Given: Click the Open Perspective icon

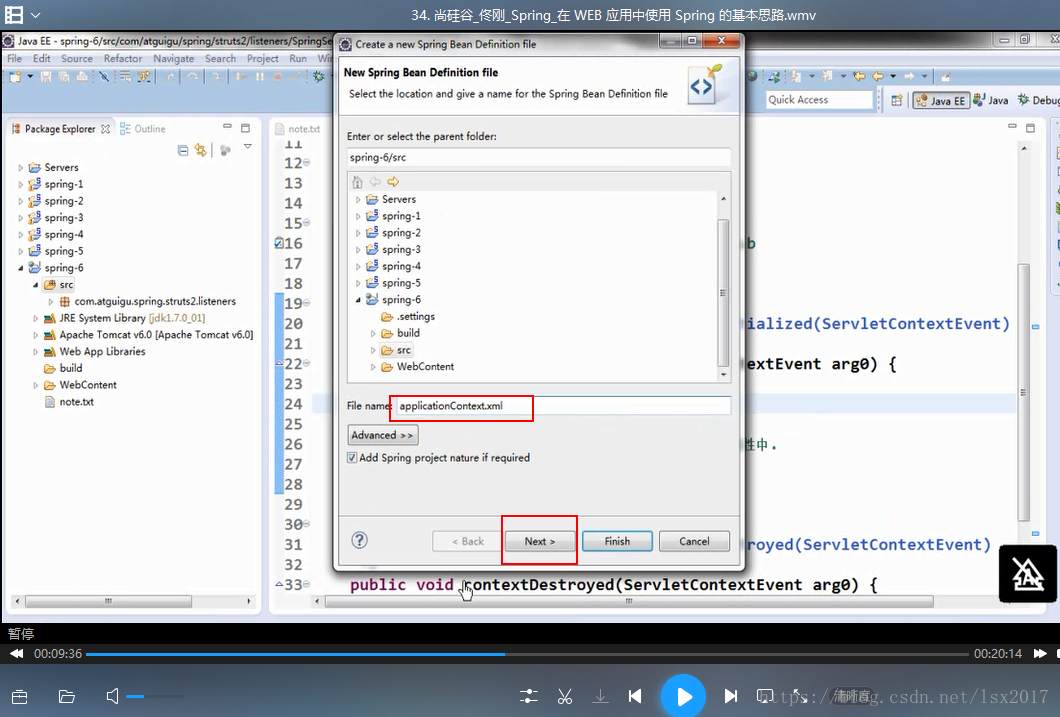Looking at the screenshot, I should pos(896,100).
